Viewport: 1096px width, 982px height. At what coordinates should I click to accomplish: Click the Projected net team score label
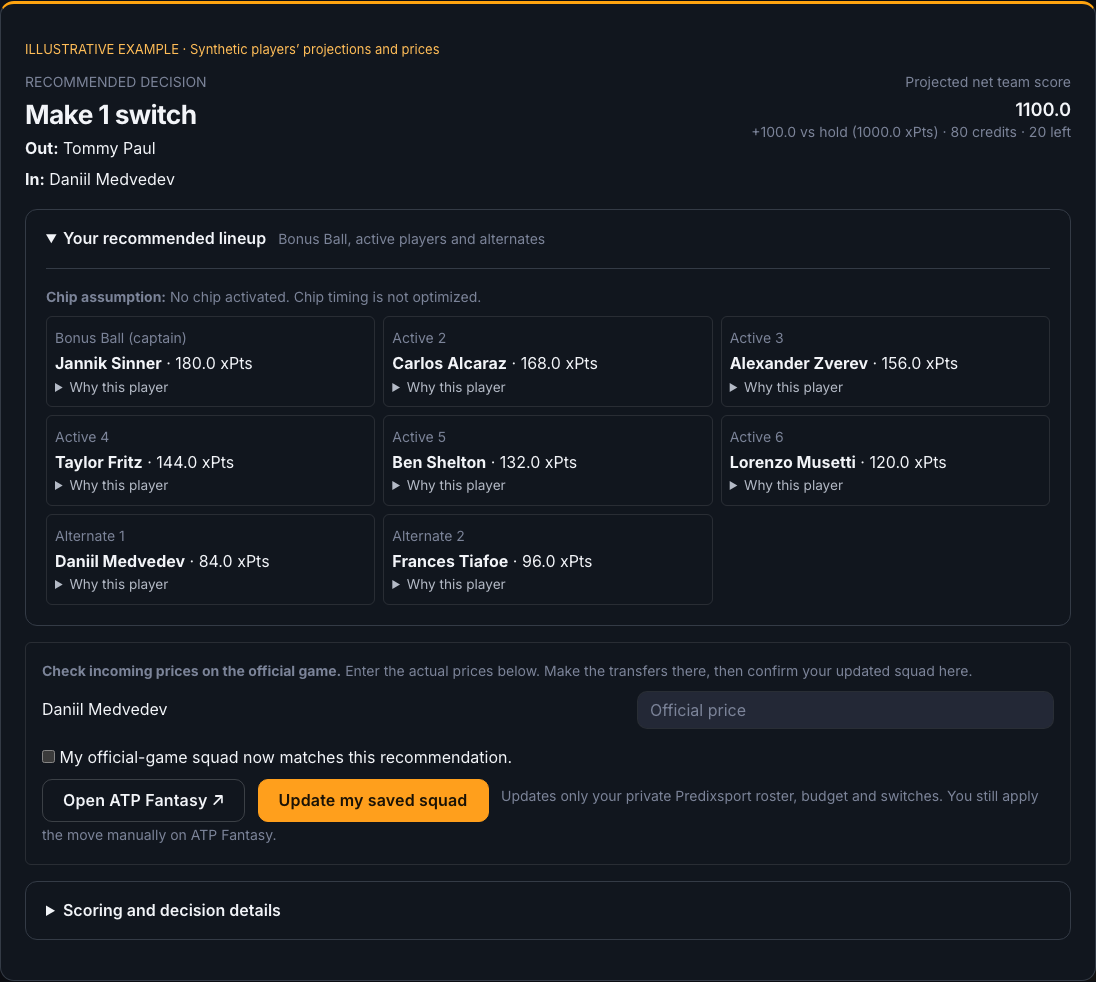click(988, 82)
